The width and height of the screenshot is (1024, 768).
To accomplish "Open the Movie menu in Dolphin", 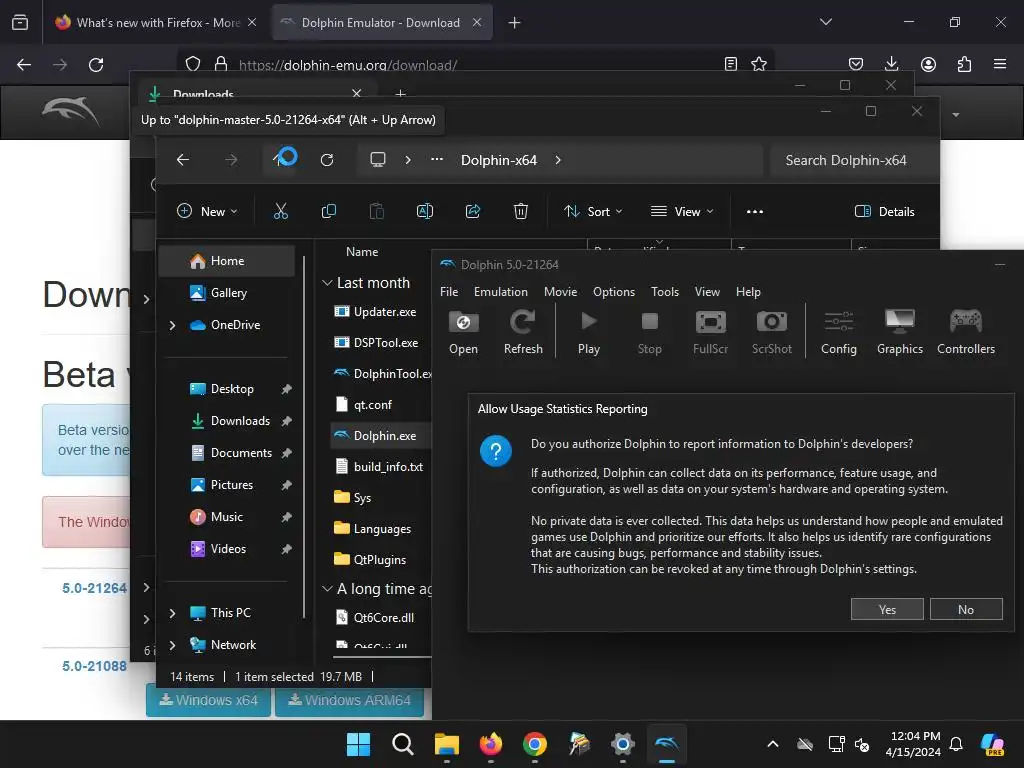I will [560, 291].
